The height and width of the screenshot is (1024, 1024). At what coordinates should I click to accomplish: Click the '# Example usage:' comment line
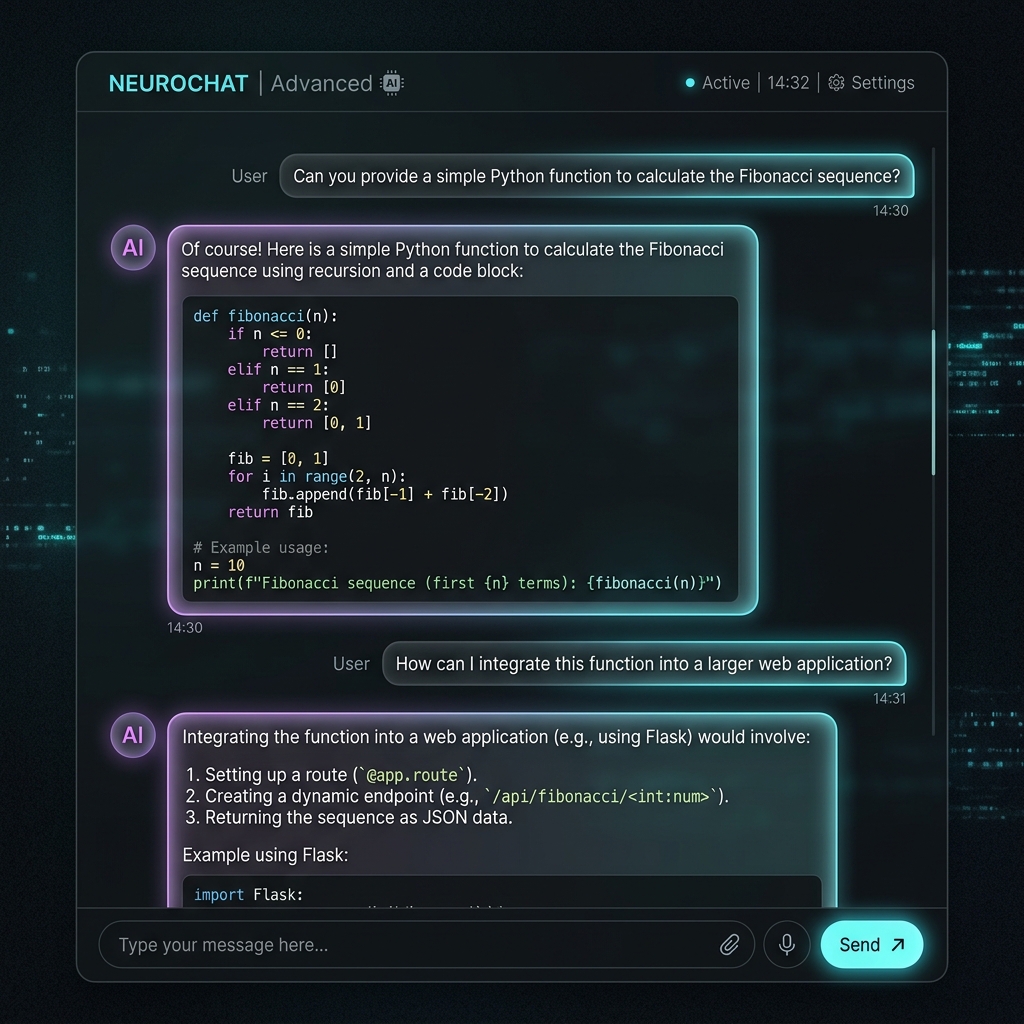pos(261,548)
